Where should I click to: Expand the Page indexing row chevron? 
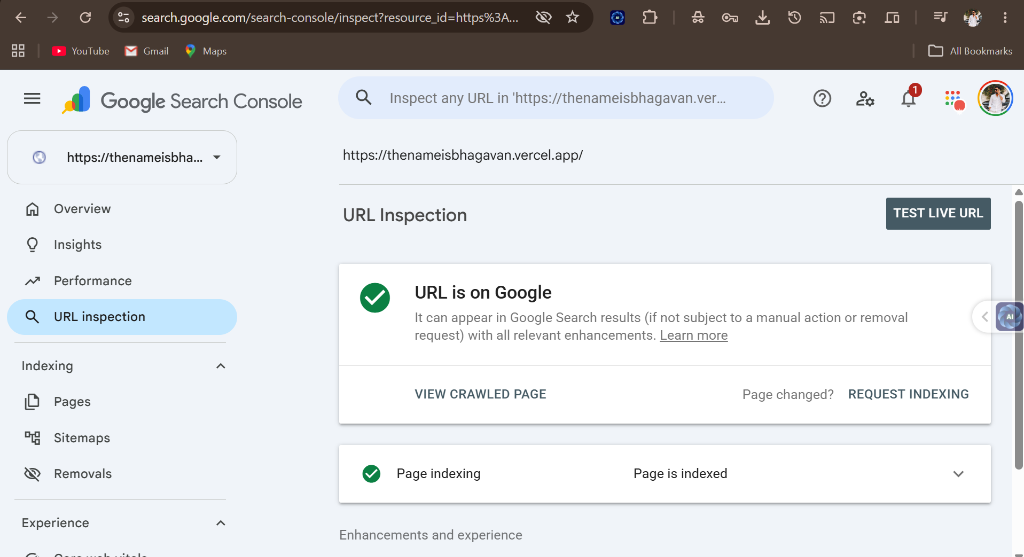pyautogui.click(x=958, y=474)
